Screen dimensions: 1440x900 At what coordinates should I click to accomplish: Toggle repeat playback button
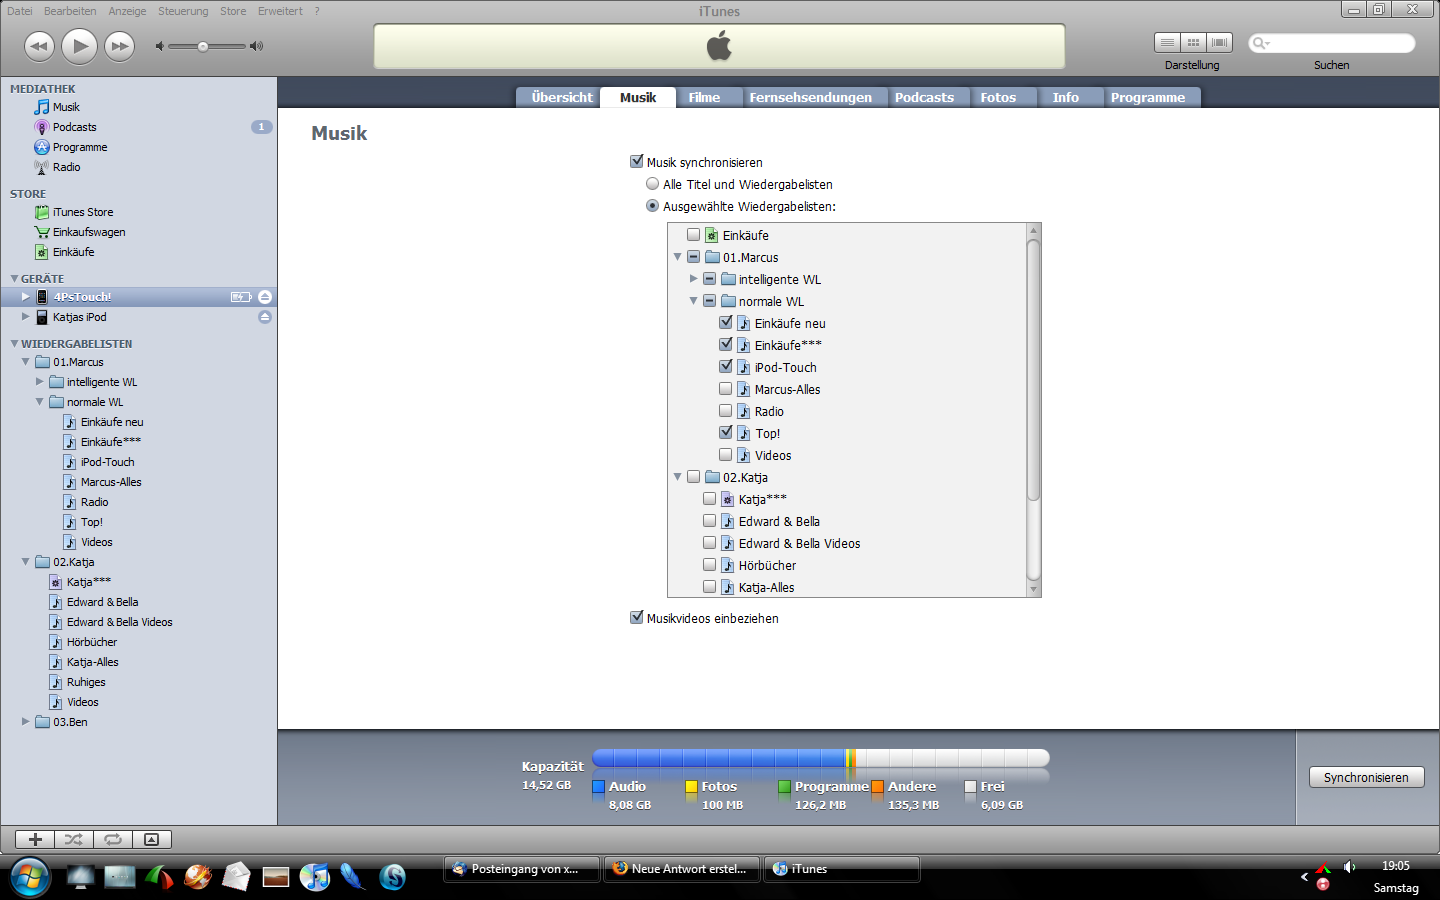coord(113,840)
